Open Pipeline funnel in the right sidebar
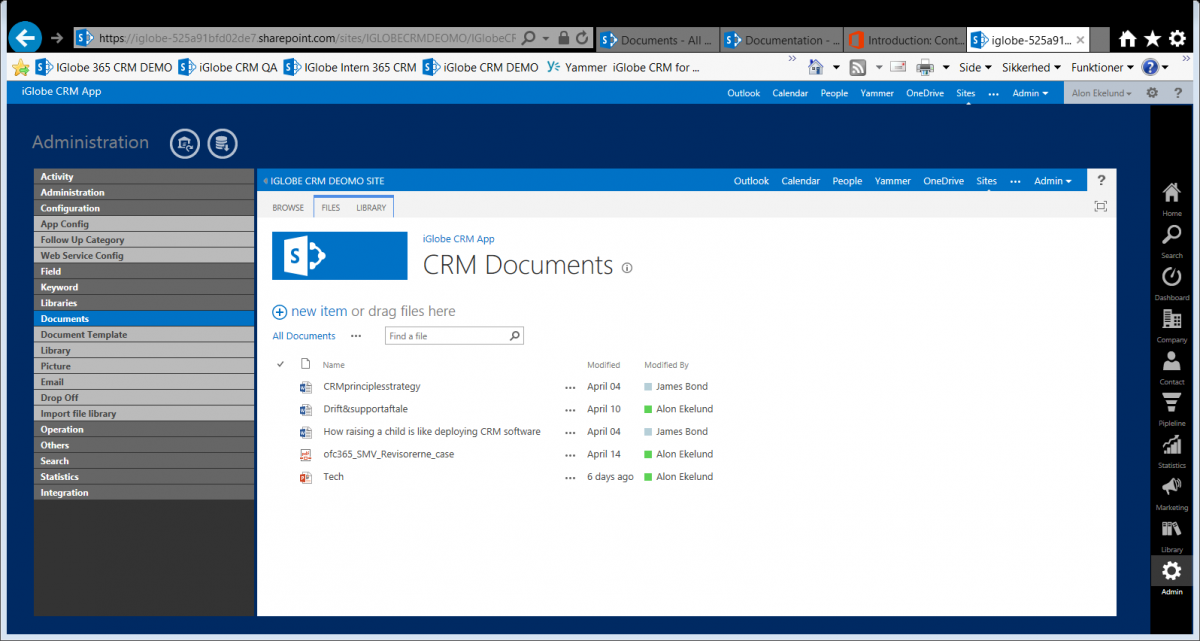The image size is (1200, 641). [x=1171, y=409]
